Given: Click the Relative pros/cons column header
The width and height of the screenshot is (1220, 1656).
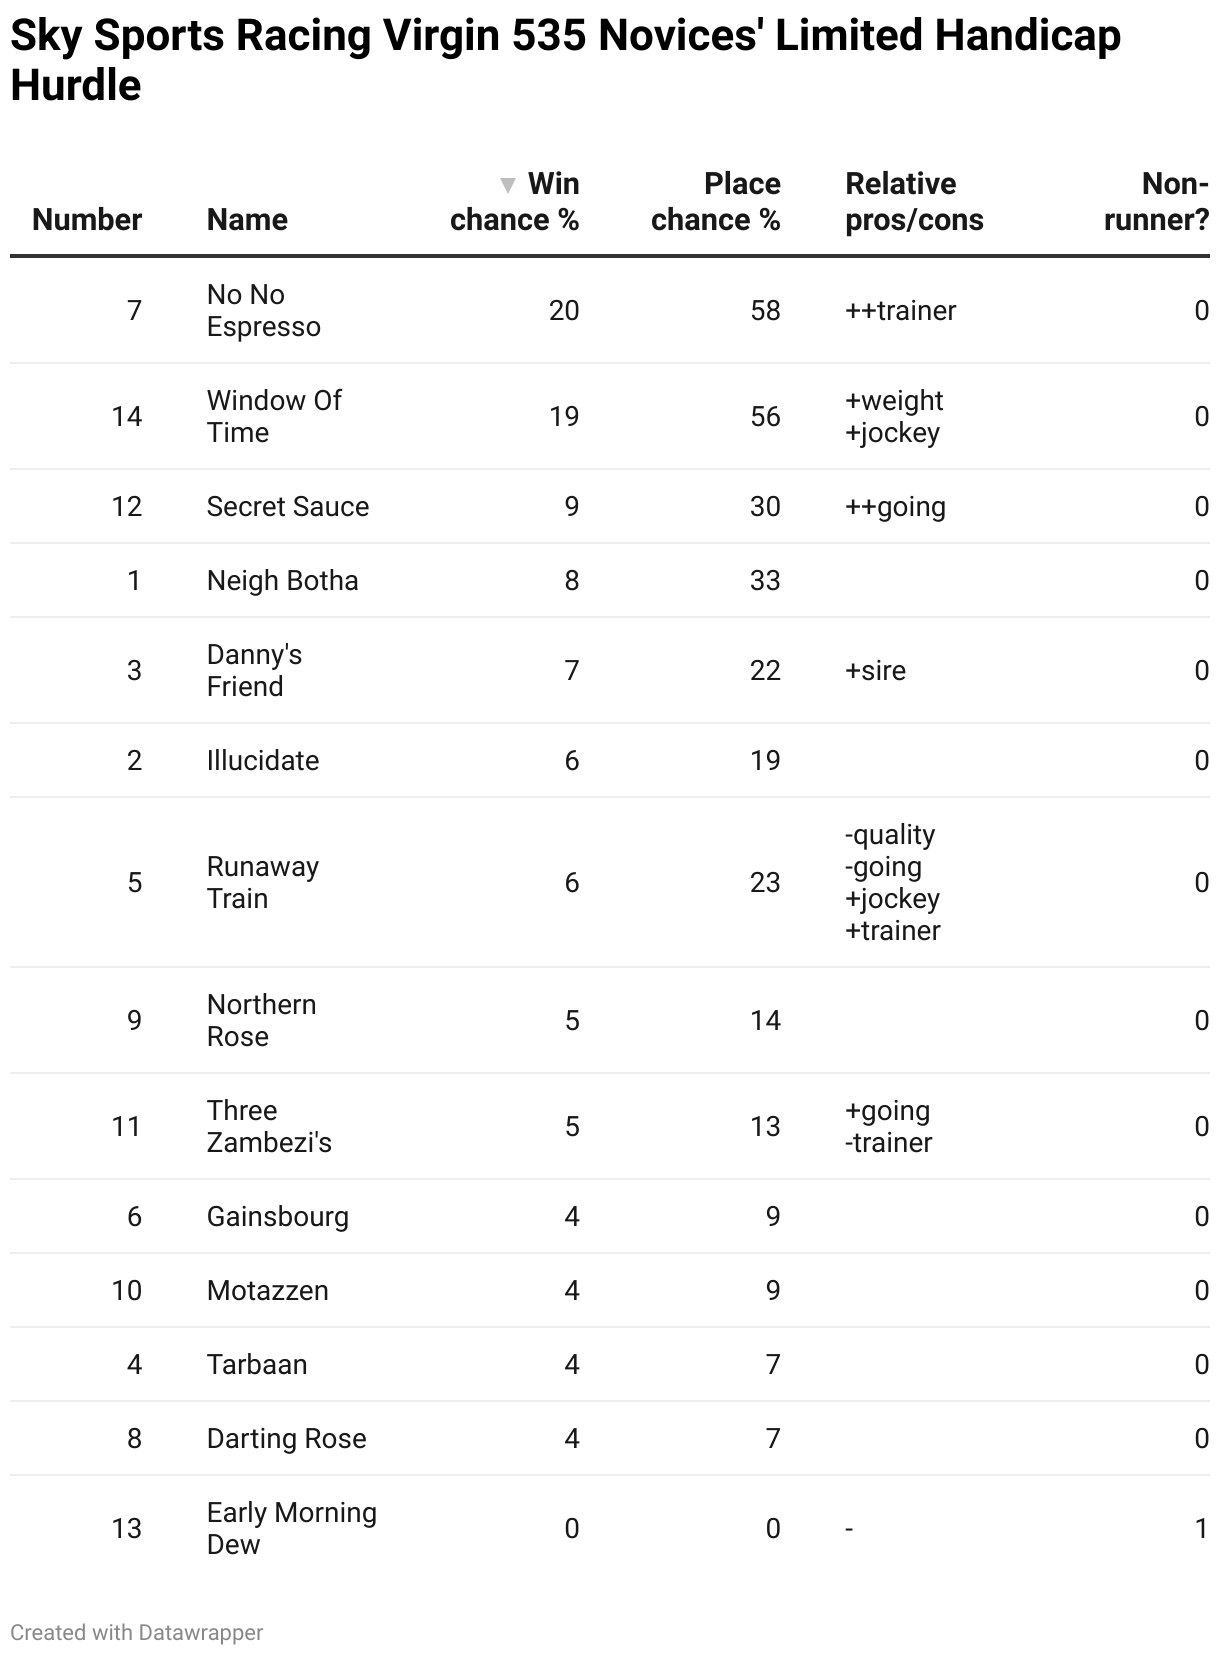Looking at the screenshot, I should coord(914,202).
